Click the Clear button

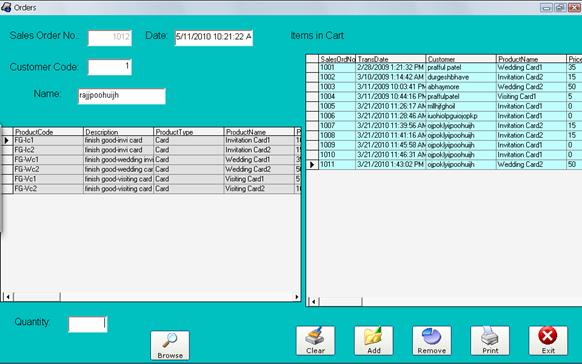[315, 341]
